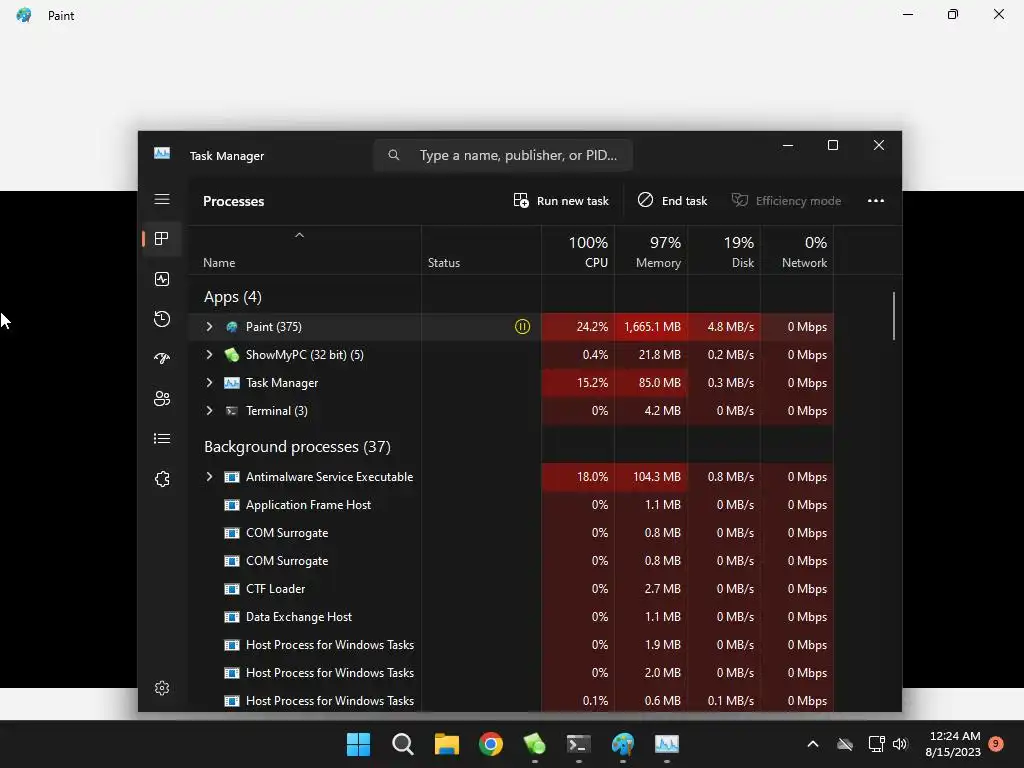Click the Paint window title icon
Viewport: 1024px width, 768px height.
click(x=24, y=15)
